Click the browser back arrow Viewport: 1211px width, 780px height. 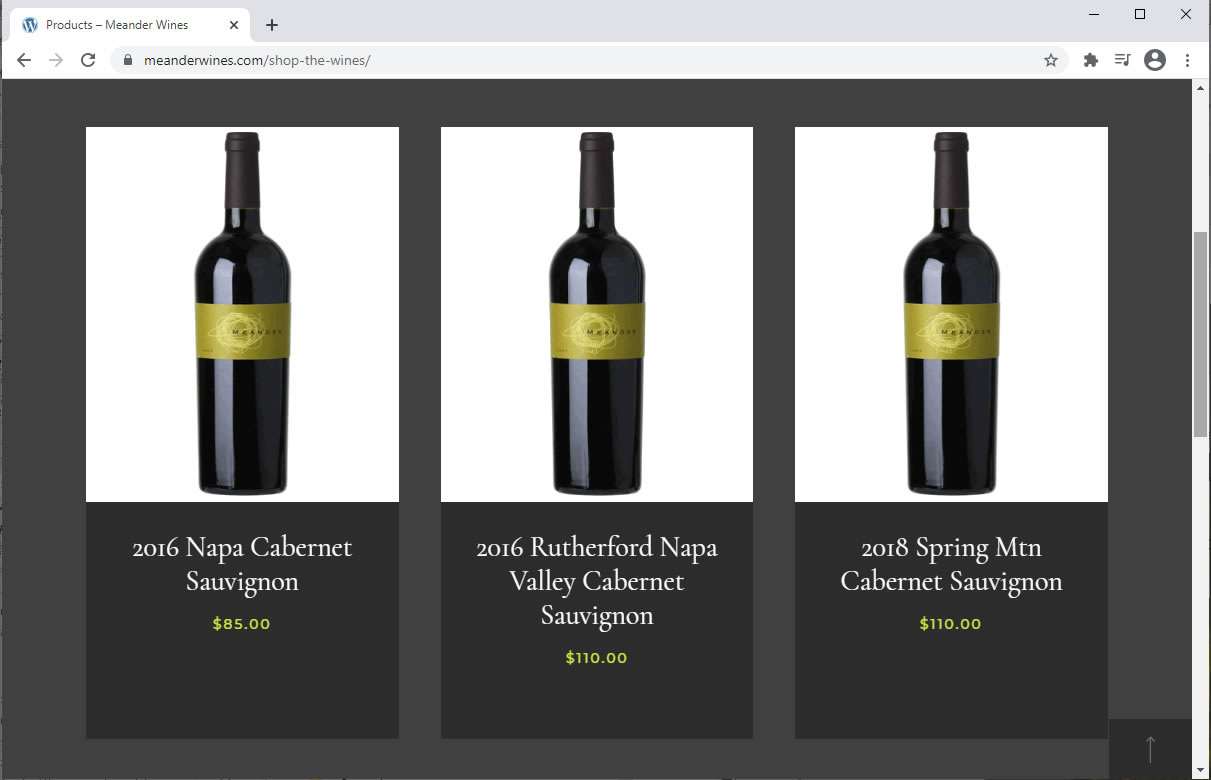(x=24, y=60)
